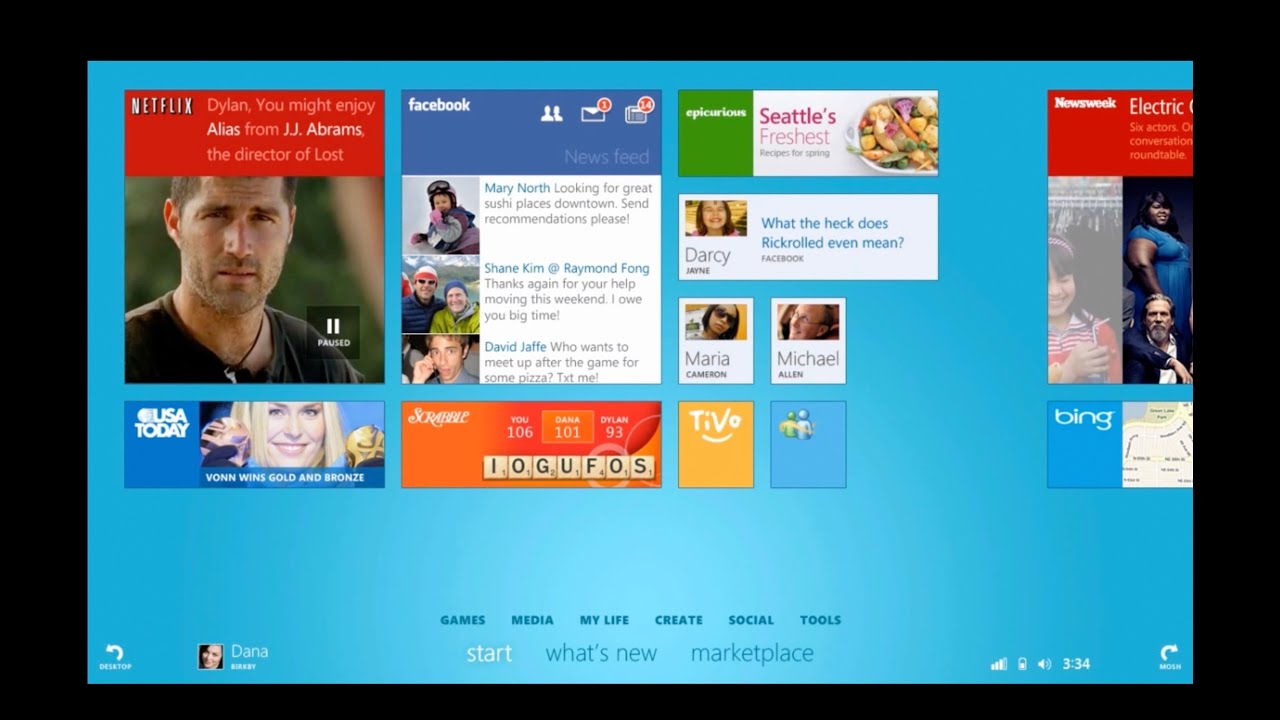This screenshot has width=1280, height=720.
Task: Open the Tools category
Action: 820,620
